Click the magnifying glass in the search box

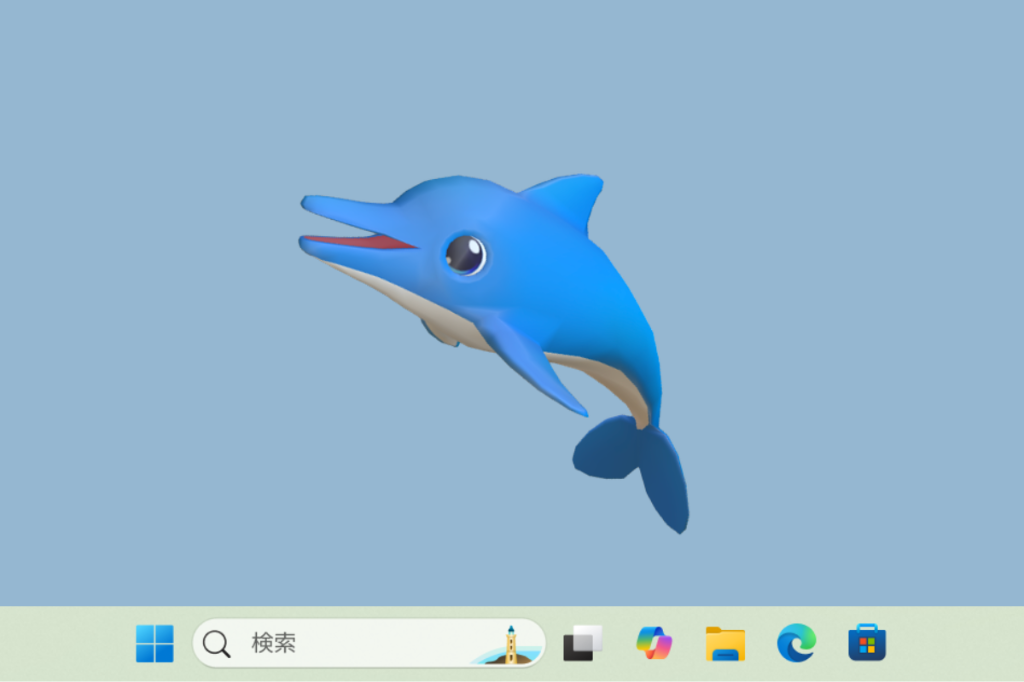(x=216, y=643)
